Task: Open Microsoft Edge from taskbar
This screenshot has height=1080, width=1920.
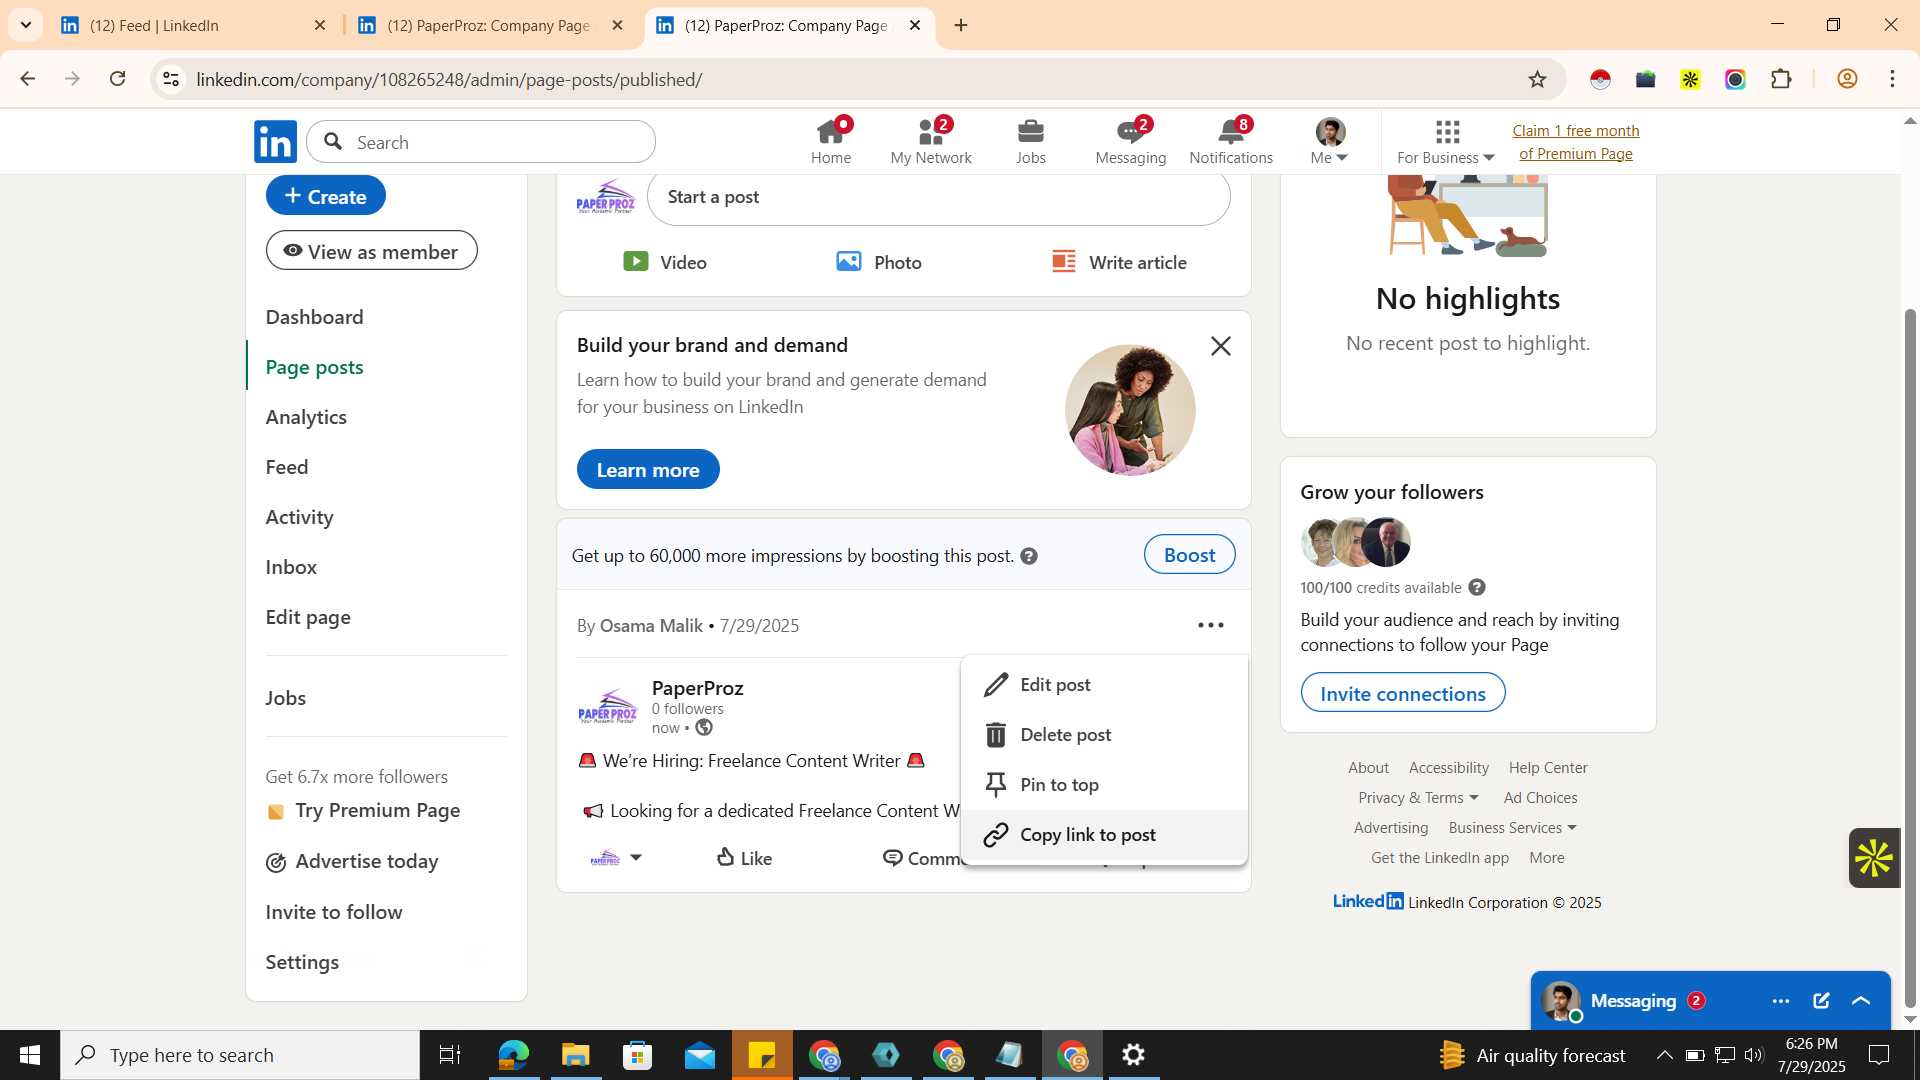Action: (513, 1055)
